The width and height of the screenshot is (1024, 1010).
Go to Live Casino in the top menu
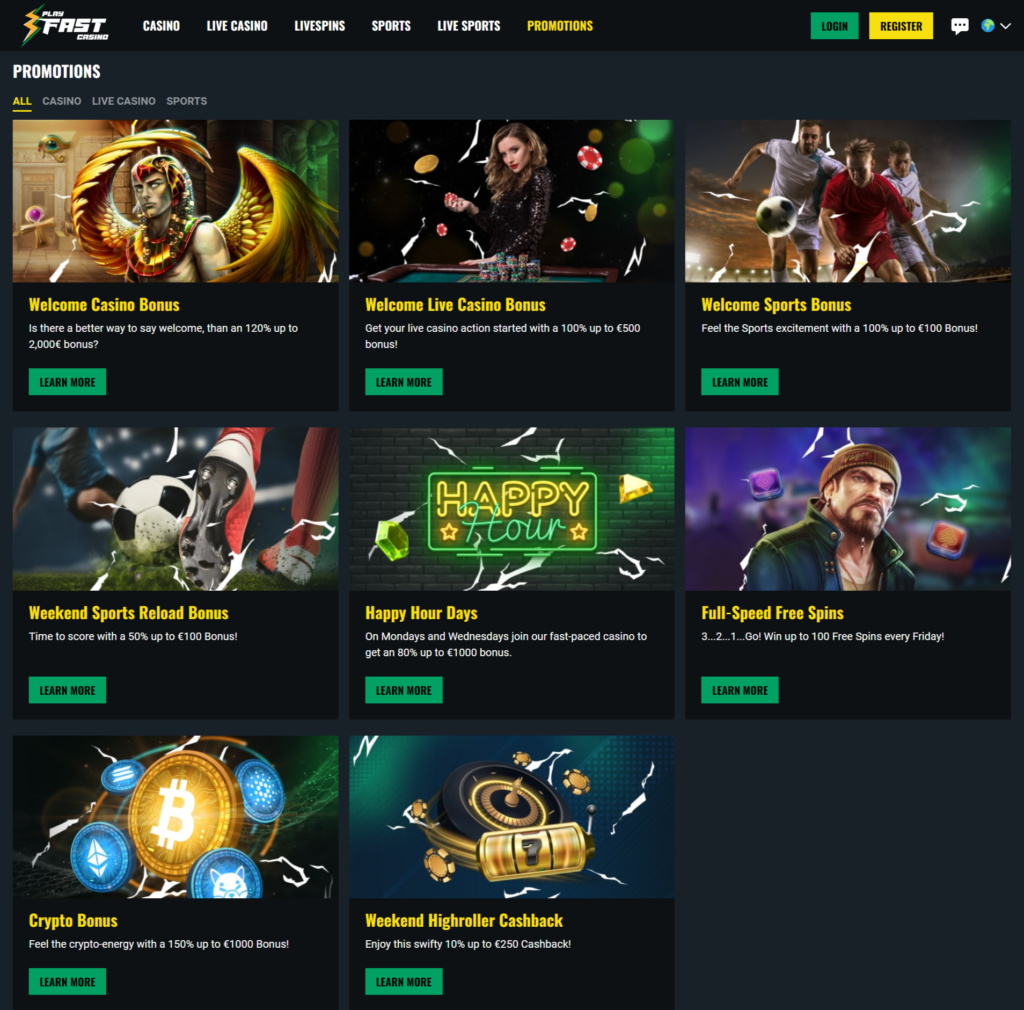coord(237,26)
